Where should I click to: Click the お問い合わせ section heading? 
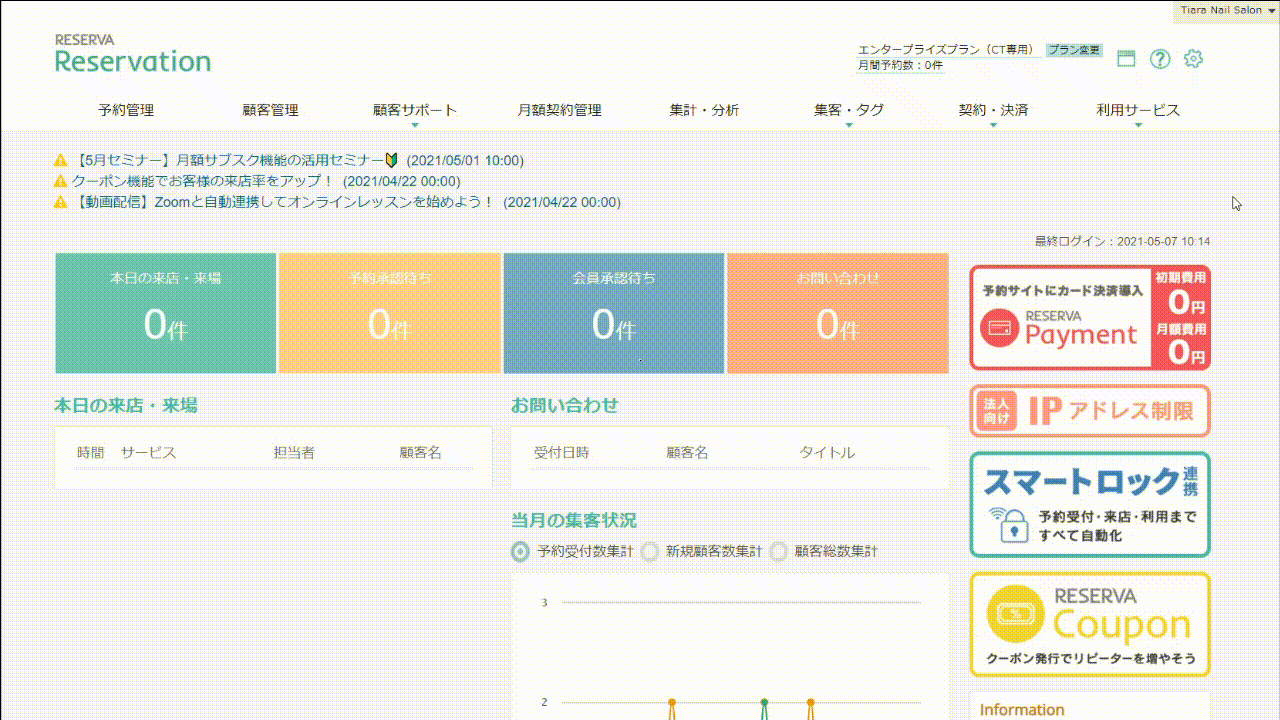[565, 405]
